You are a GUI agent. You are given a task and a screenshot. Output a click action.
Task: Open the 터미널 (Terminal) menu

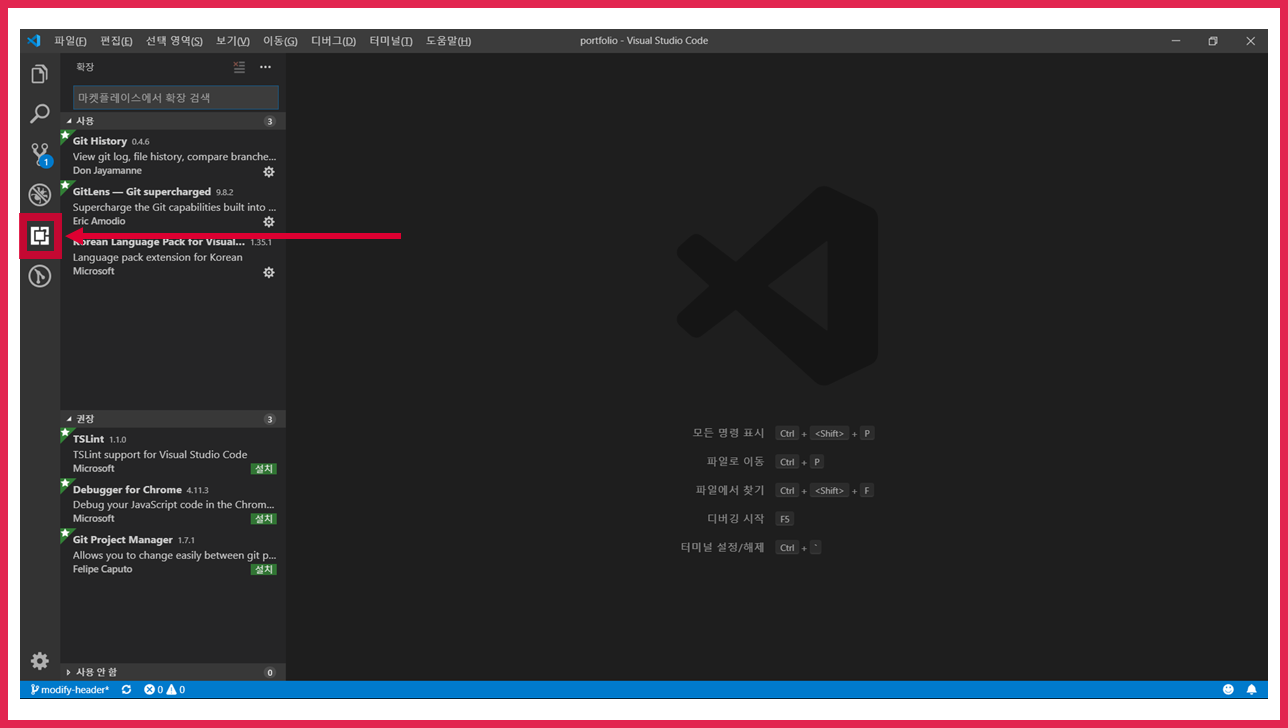click(x=391, y=41)
